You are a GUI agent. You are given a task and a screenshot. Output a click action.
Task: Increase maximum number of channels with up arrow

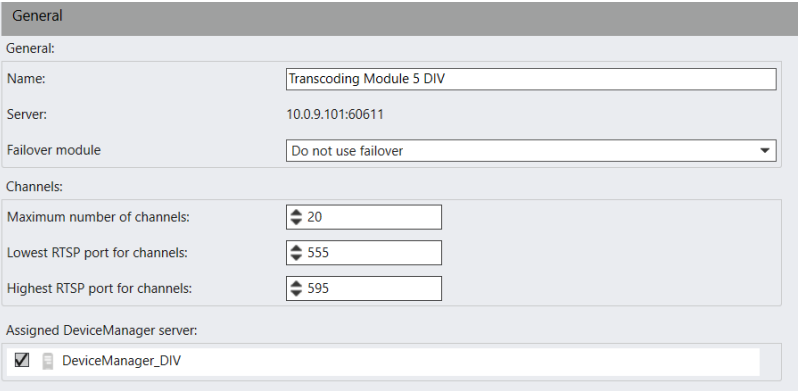(x=296, y=213)
